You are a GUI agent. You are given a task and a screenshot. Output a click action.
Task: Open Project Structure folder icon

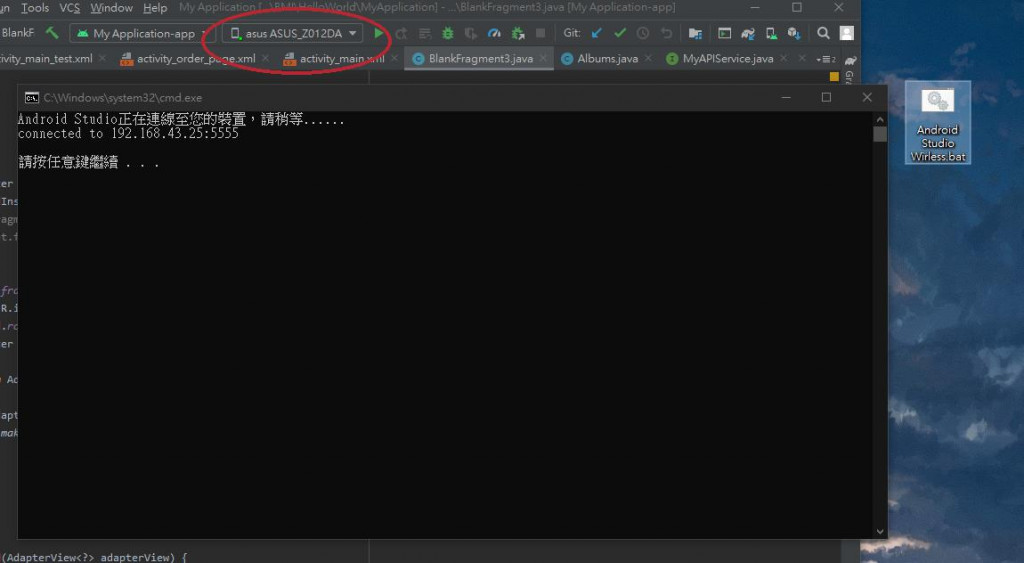pos(695,33)
